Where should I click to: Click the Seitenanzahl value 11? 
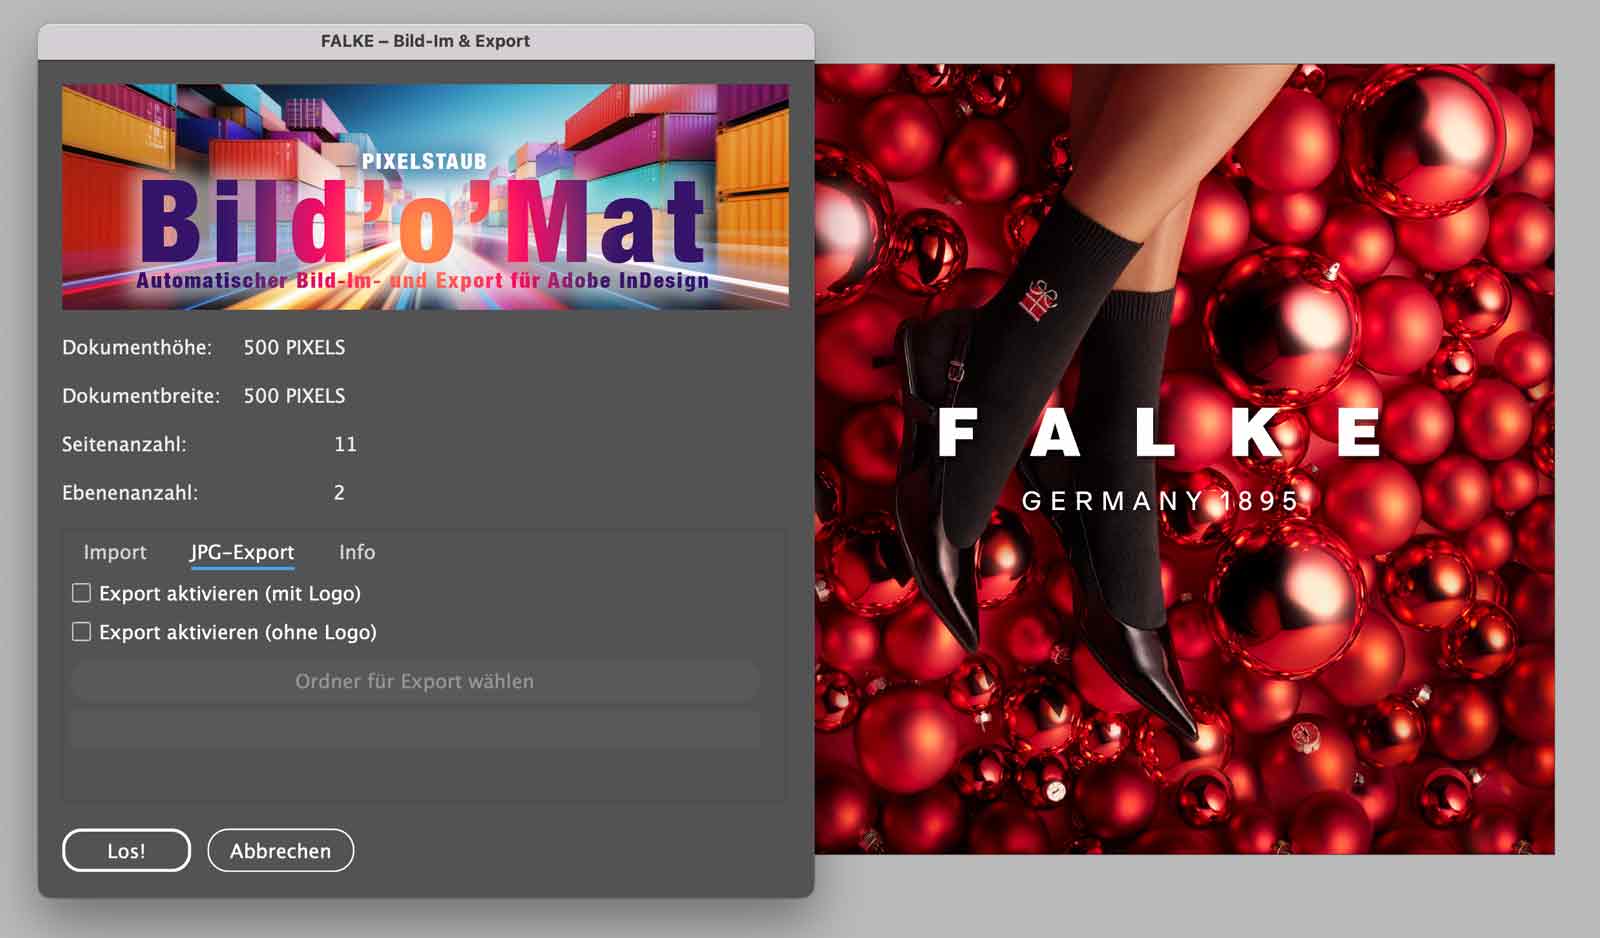[345, 444]
